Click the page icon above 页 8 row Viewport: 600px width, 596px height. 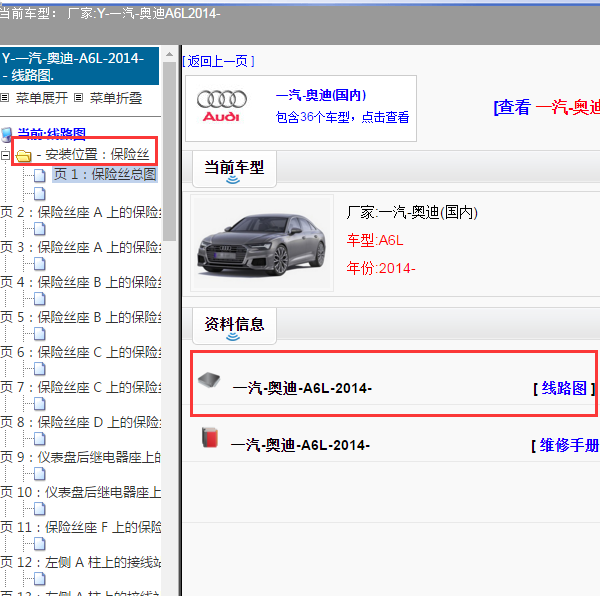coord(39,404)
